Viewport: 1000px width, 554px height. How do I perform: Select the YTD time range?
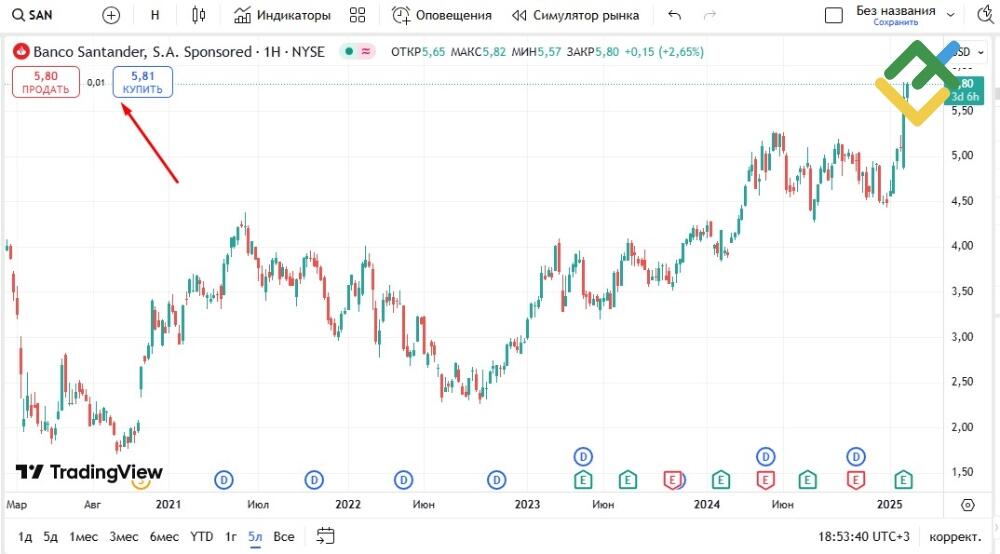click(x=202, y=536)
